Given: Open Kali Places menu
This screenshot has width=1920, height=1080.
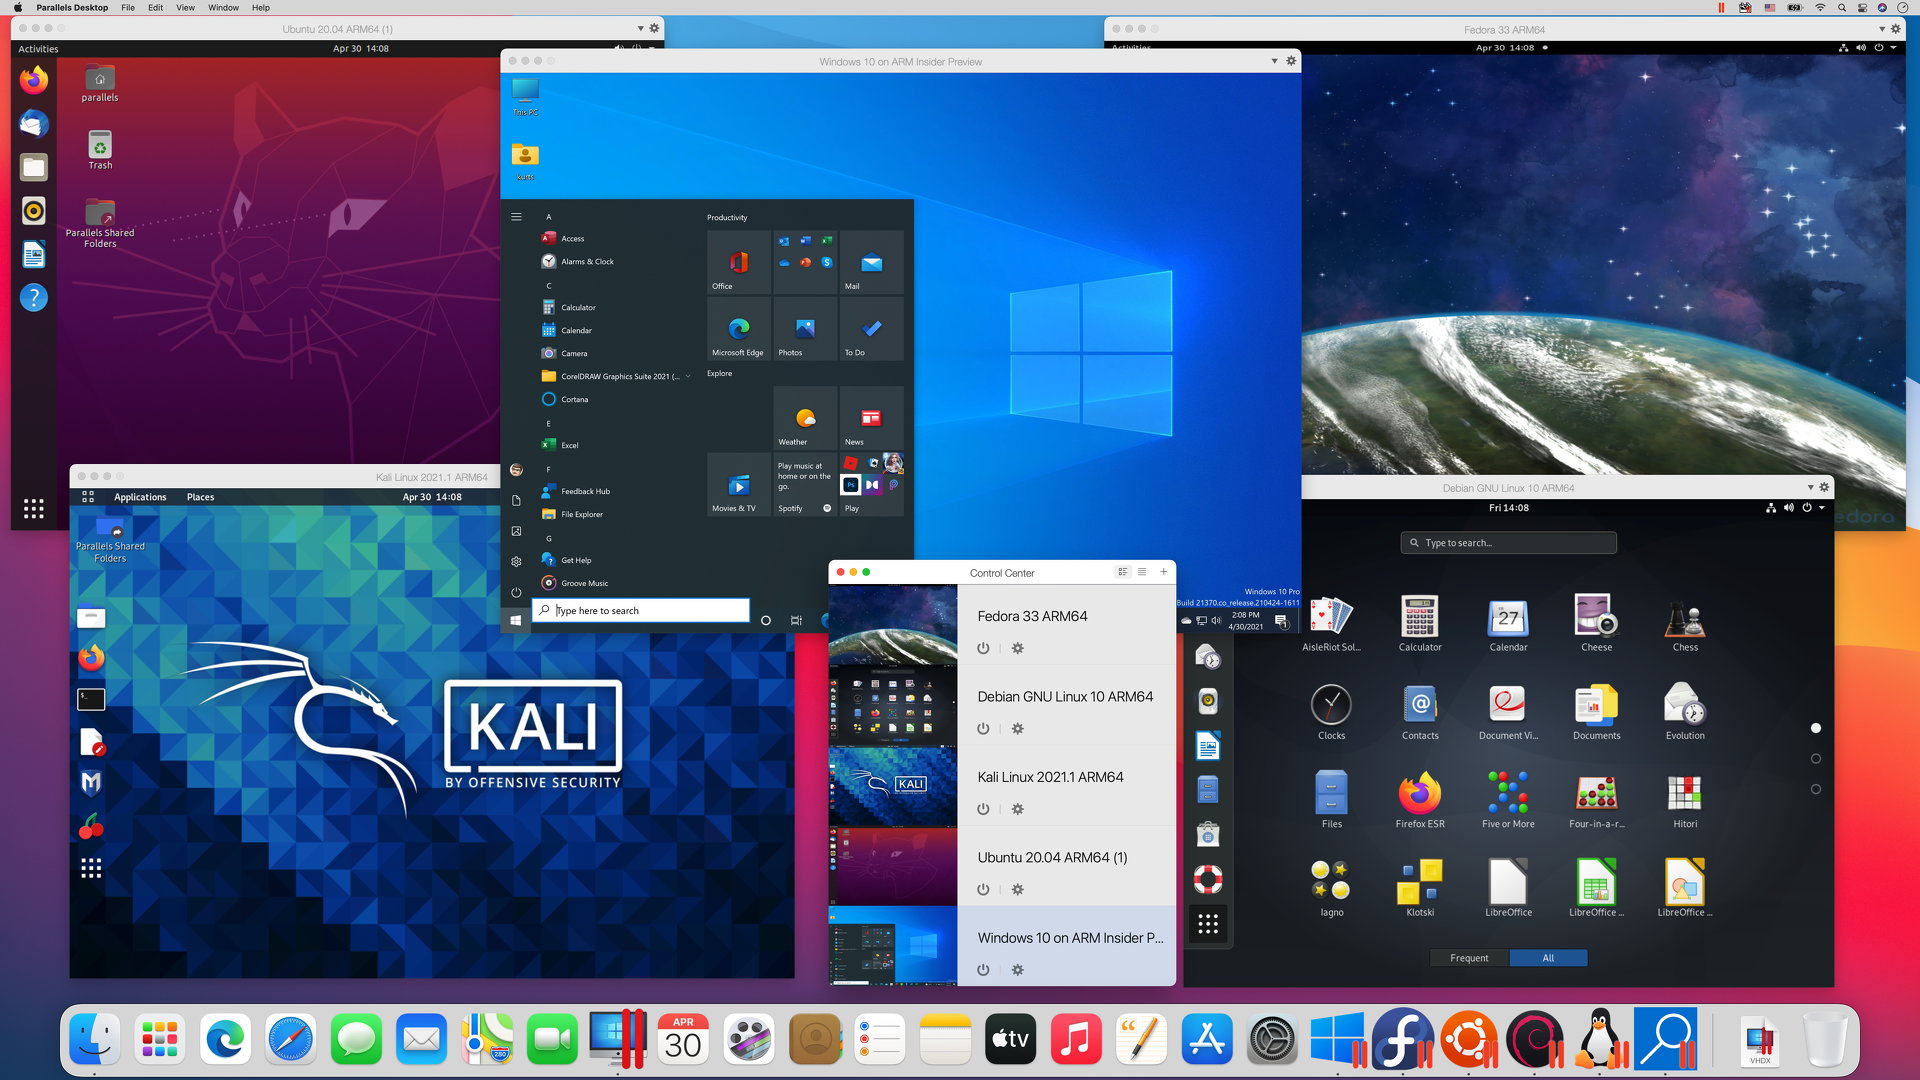Looking at the screenshot, I should (x=200, y=497).
